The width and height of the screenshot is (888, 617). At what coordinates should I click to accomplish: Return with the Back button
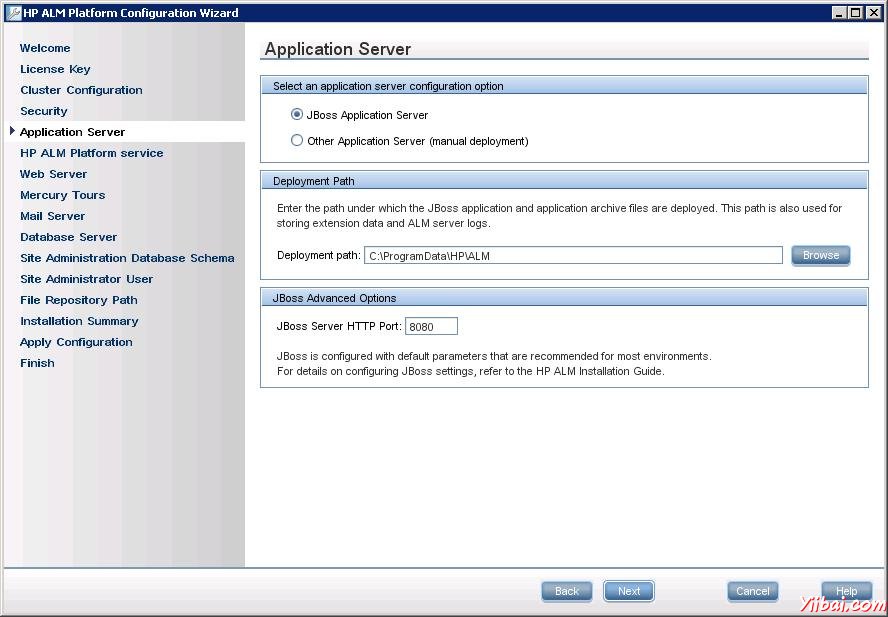pyautogui.click(x=567, y=591)
